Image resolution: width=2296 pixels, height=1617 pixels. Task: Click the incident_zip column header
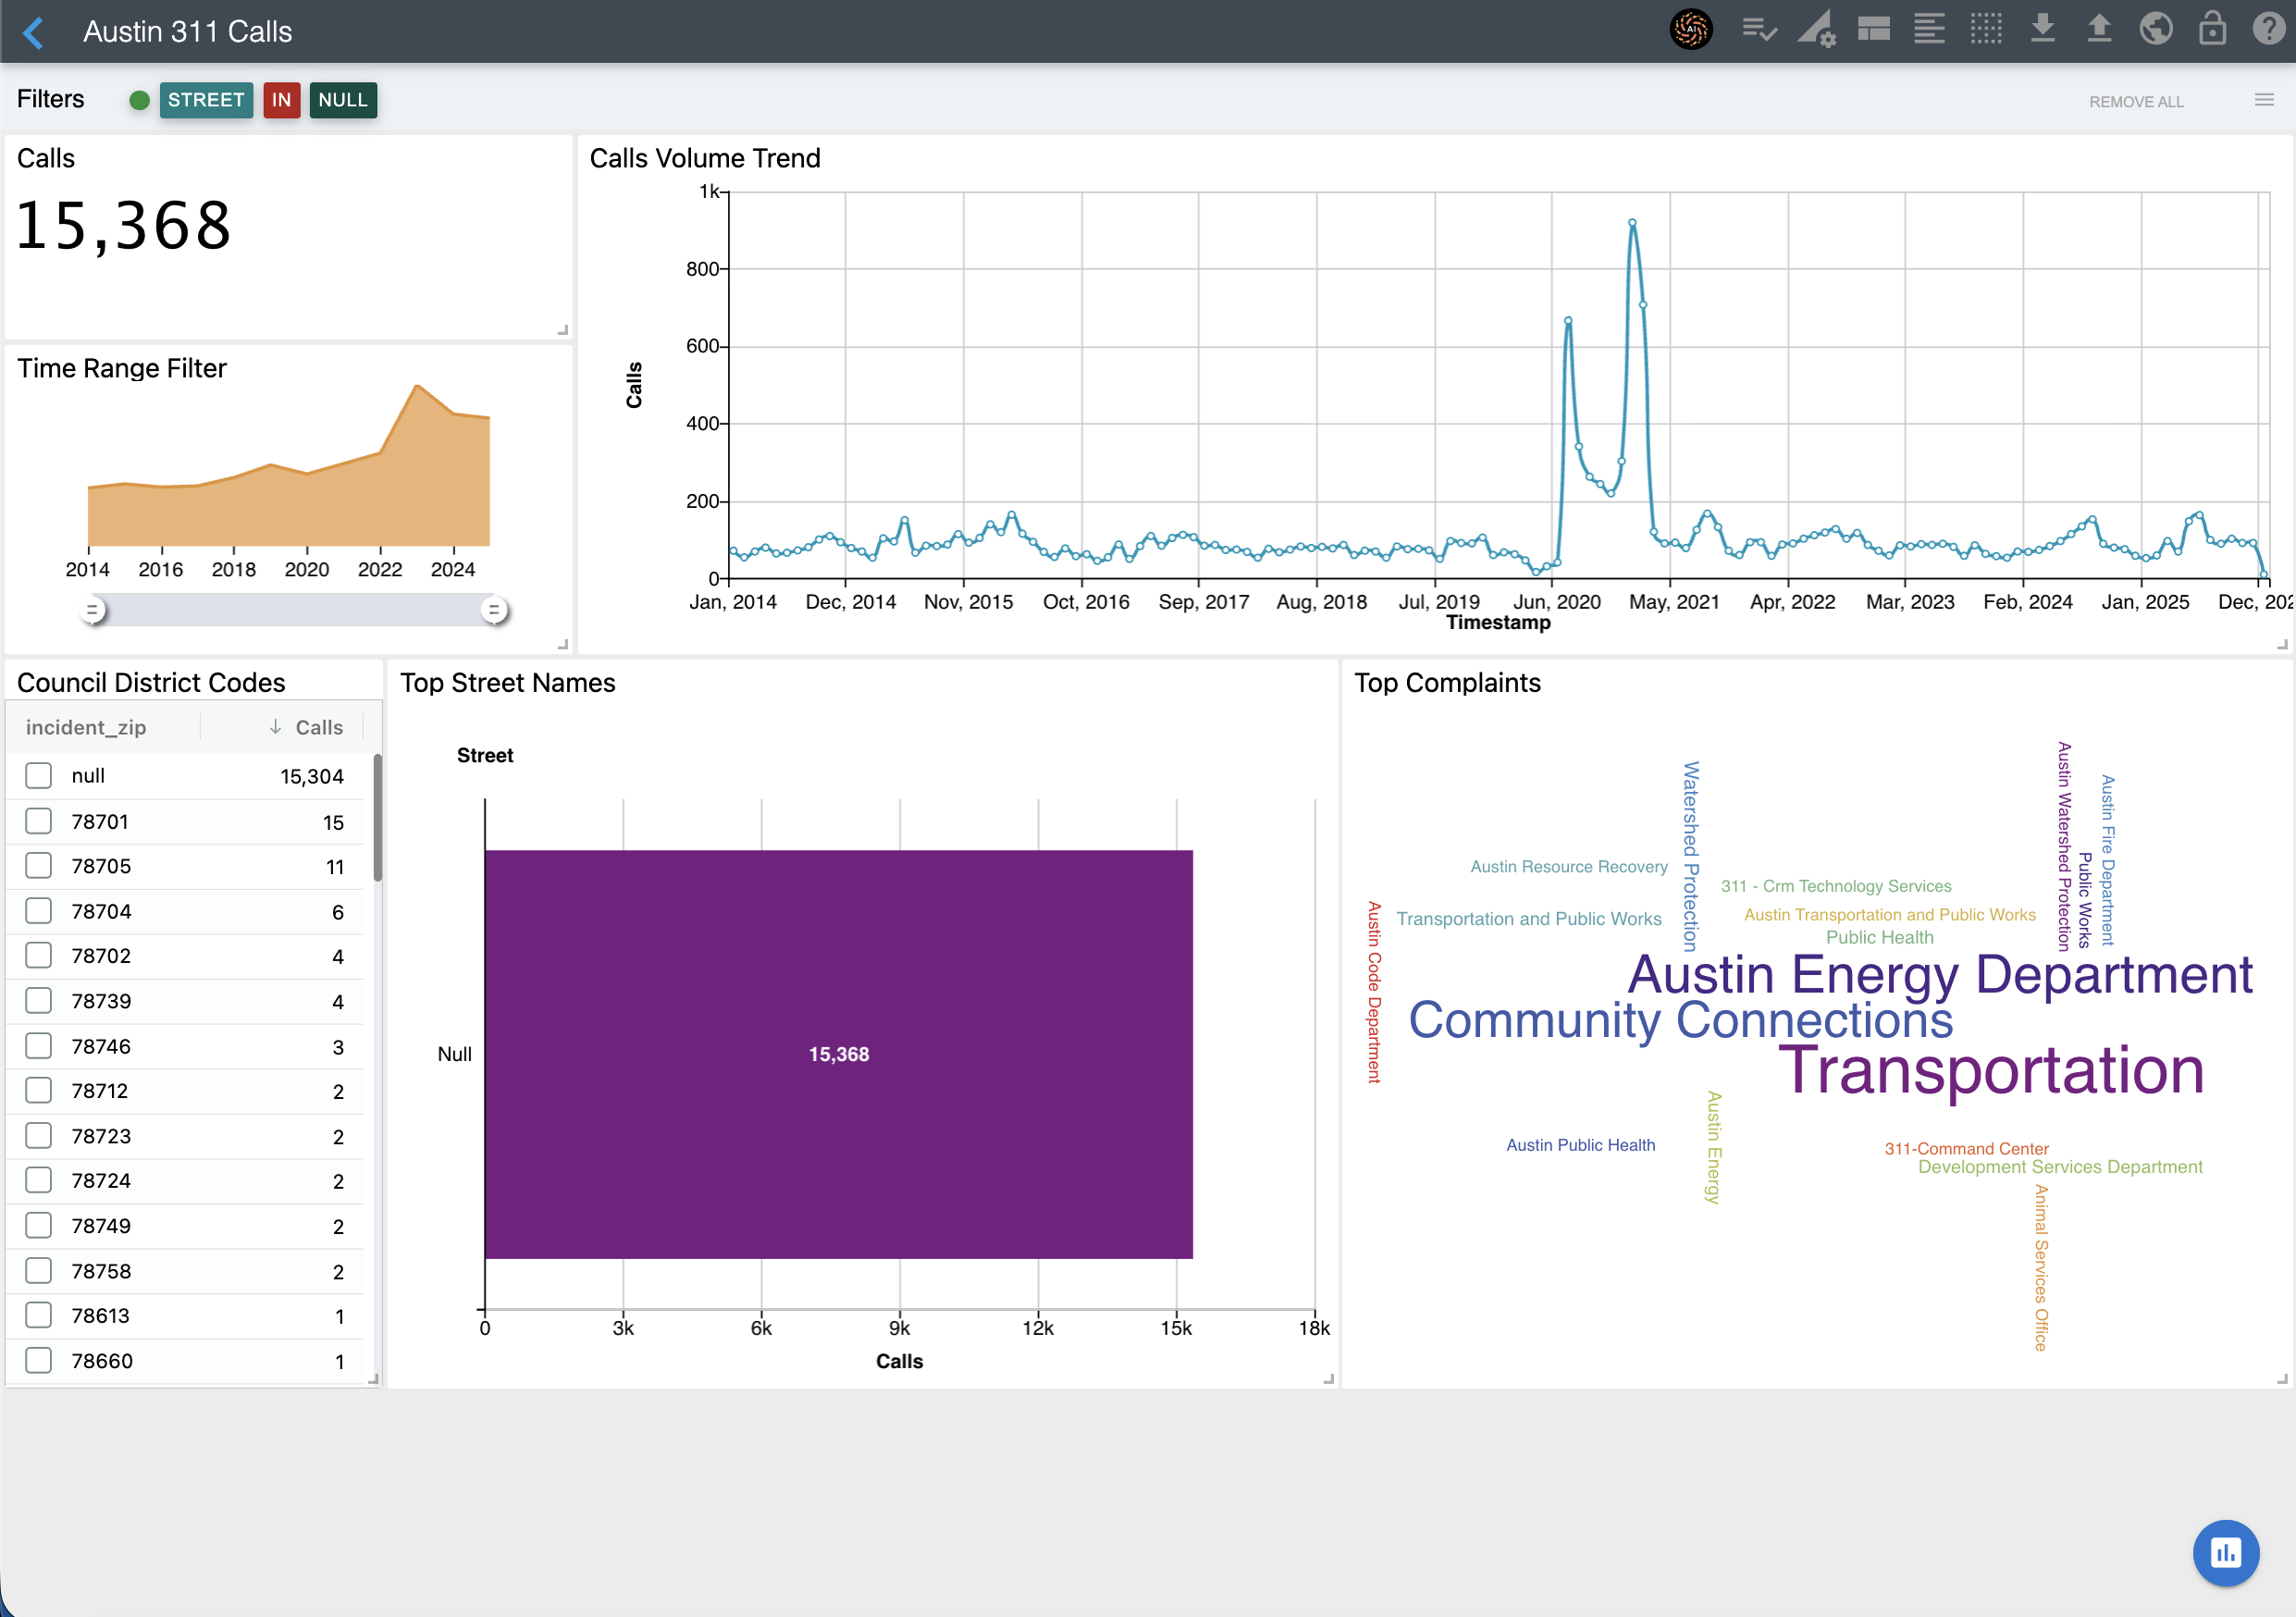tap(86, 727)
